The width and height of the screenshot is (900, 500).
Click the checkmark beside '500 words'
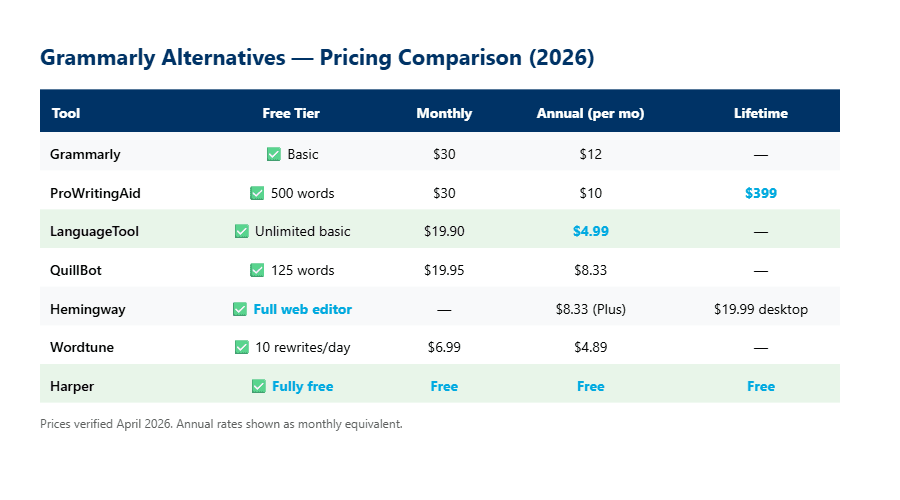pyautogui.click(x=257, y=193)
